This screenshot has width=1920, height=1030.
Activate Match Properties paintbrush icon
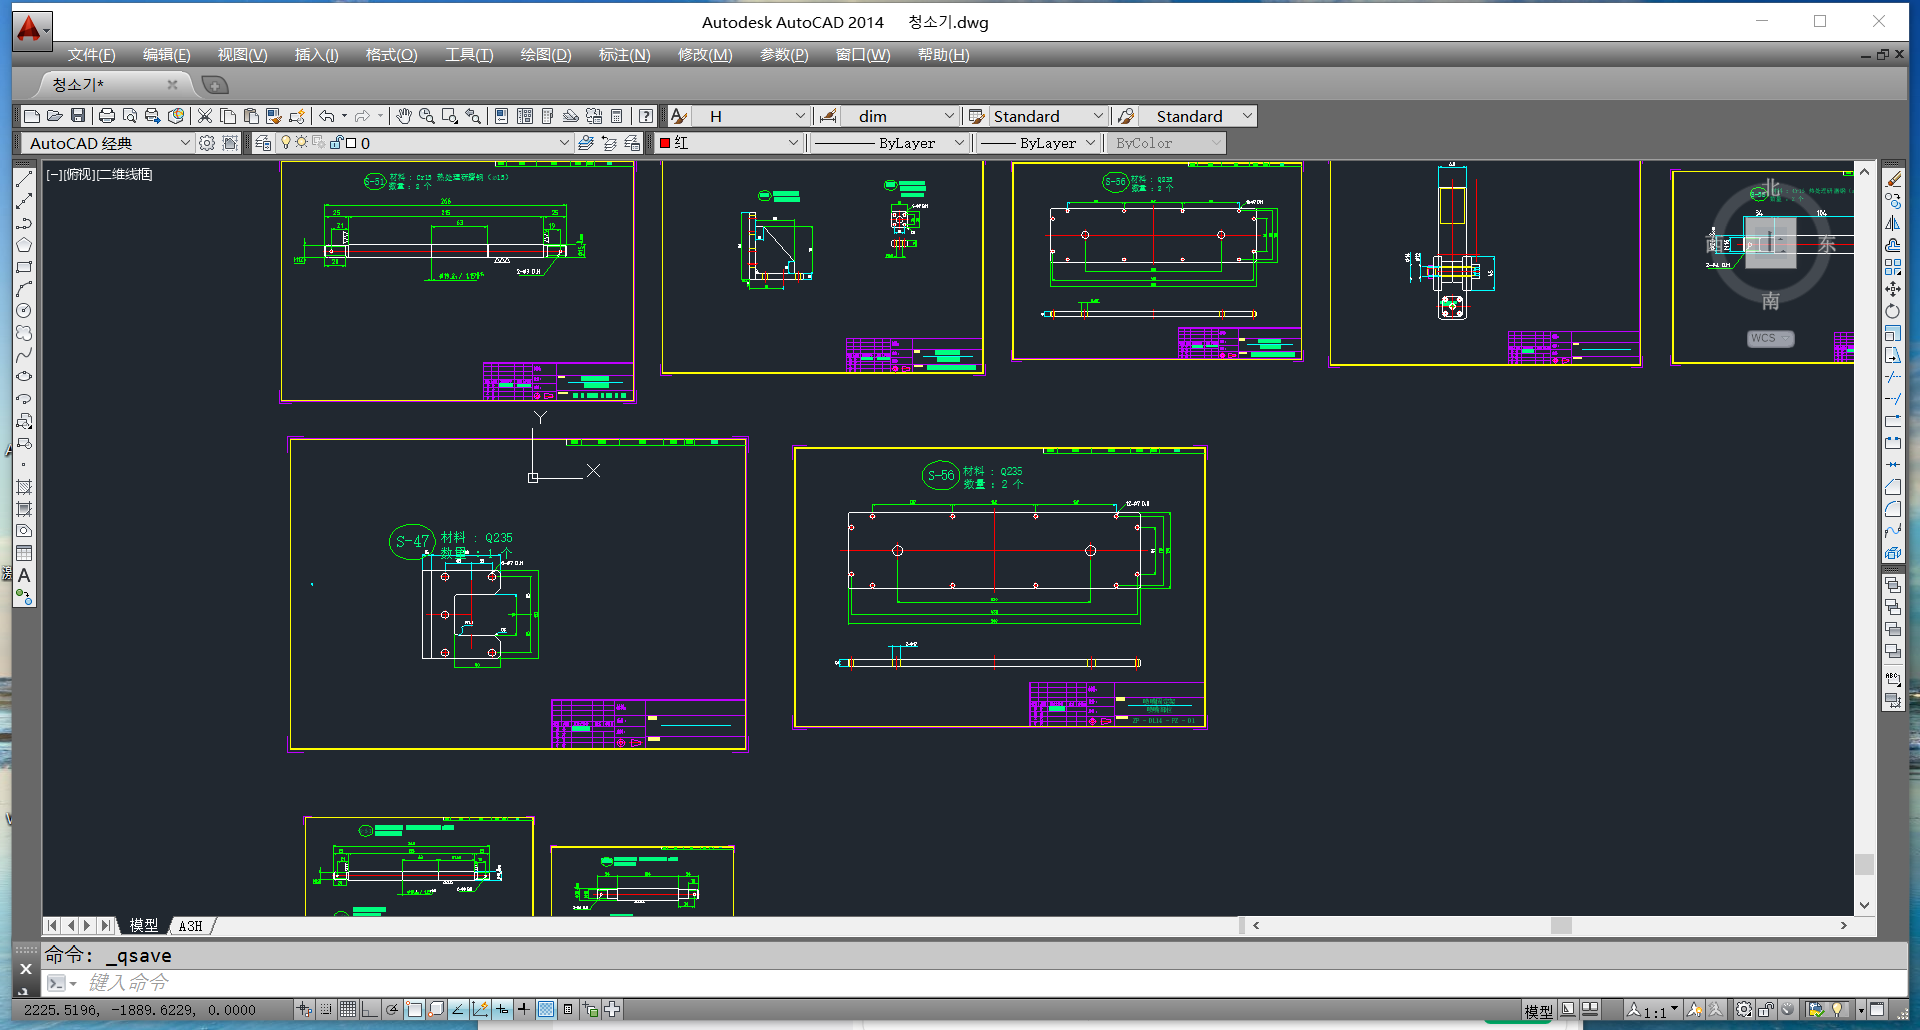pyautogui.click(x=274, y=116)
